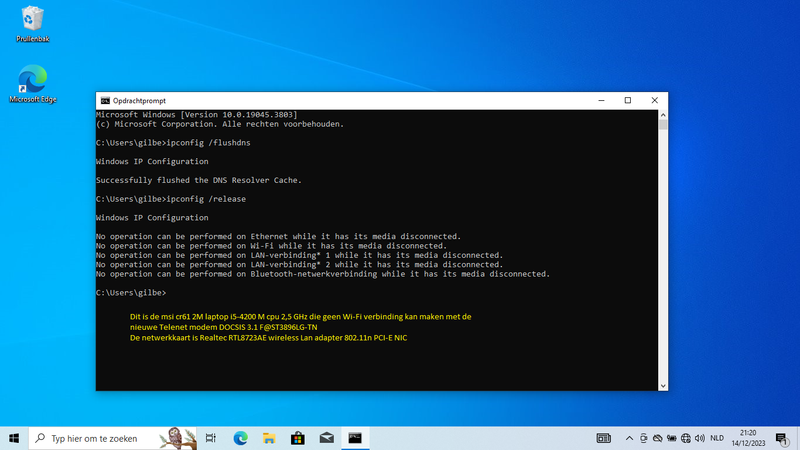Click the line mentioning Bluetooth-netwerkverbinding

(323, 274)
